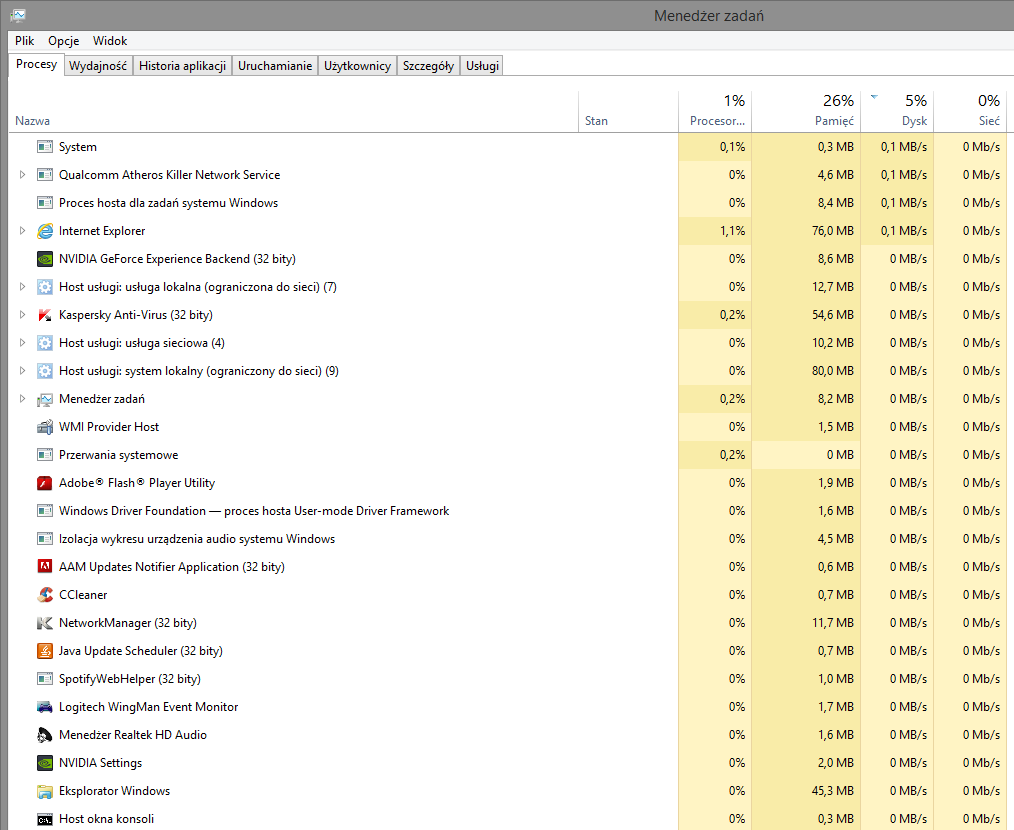The height and width of the screenshot is (830, 1014).
Task: Select the Procesy tab
Action: tap(36, 64)
